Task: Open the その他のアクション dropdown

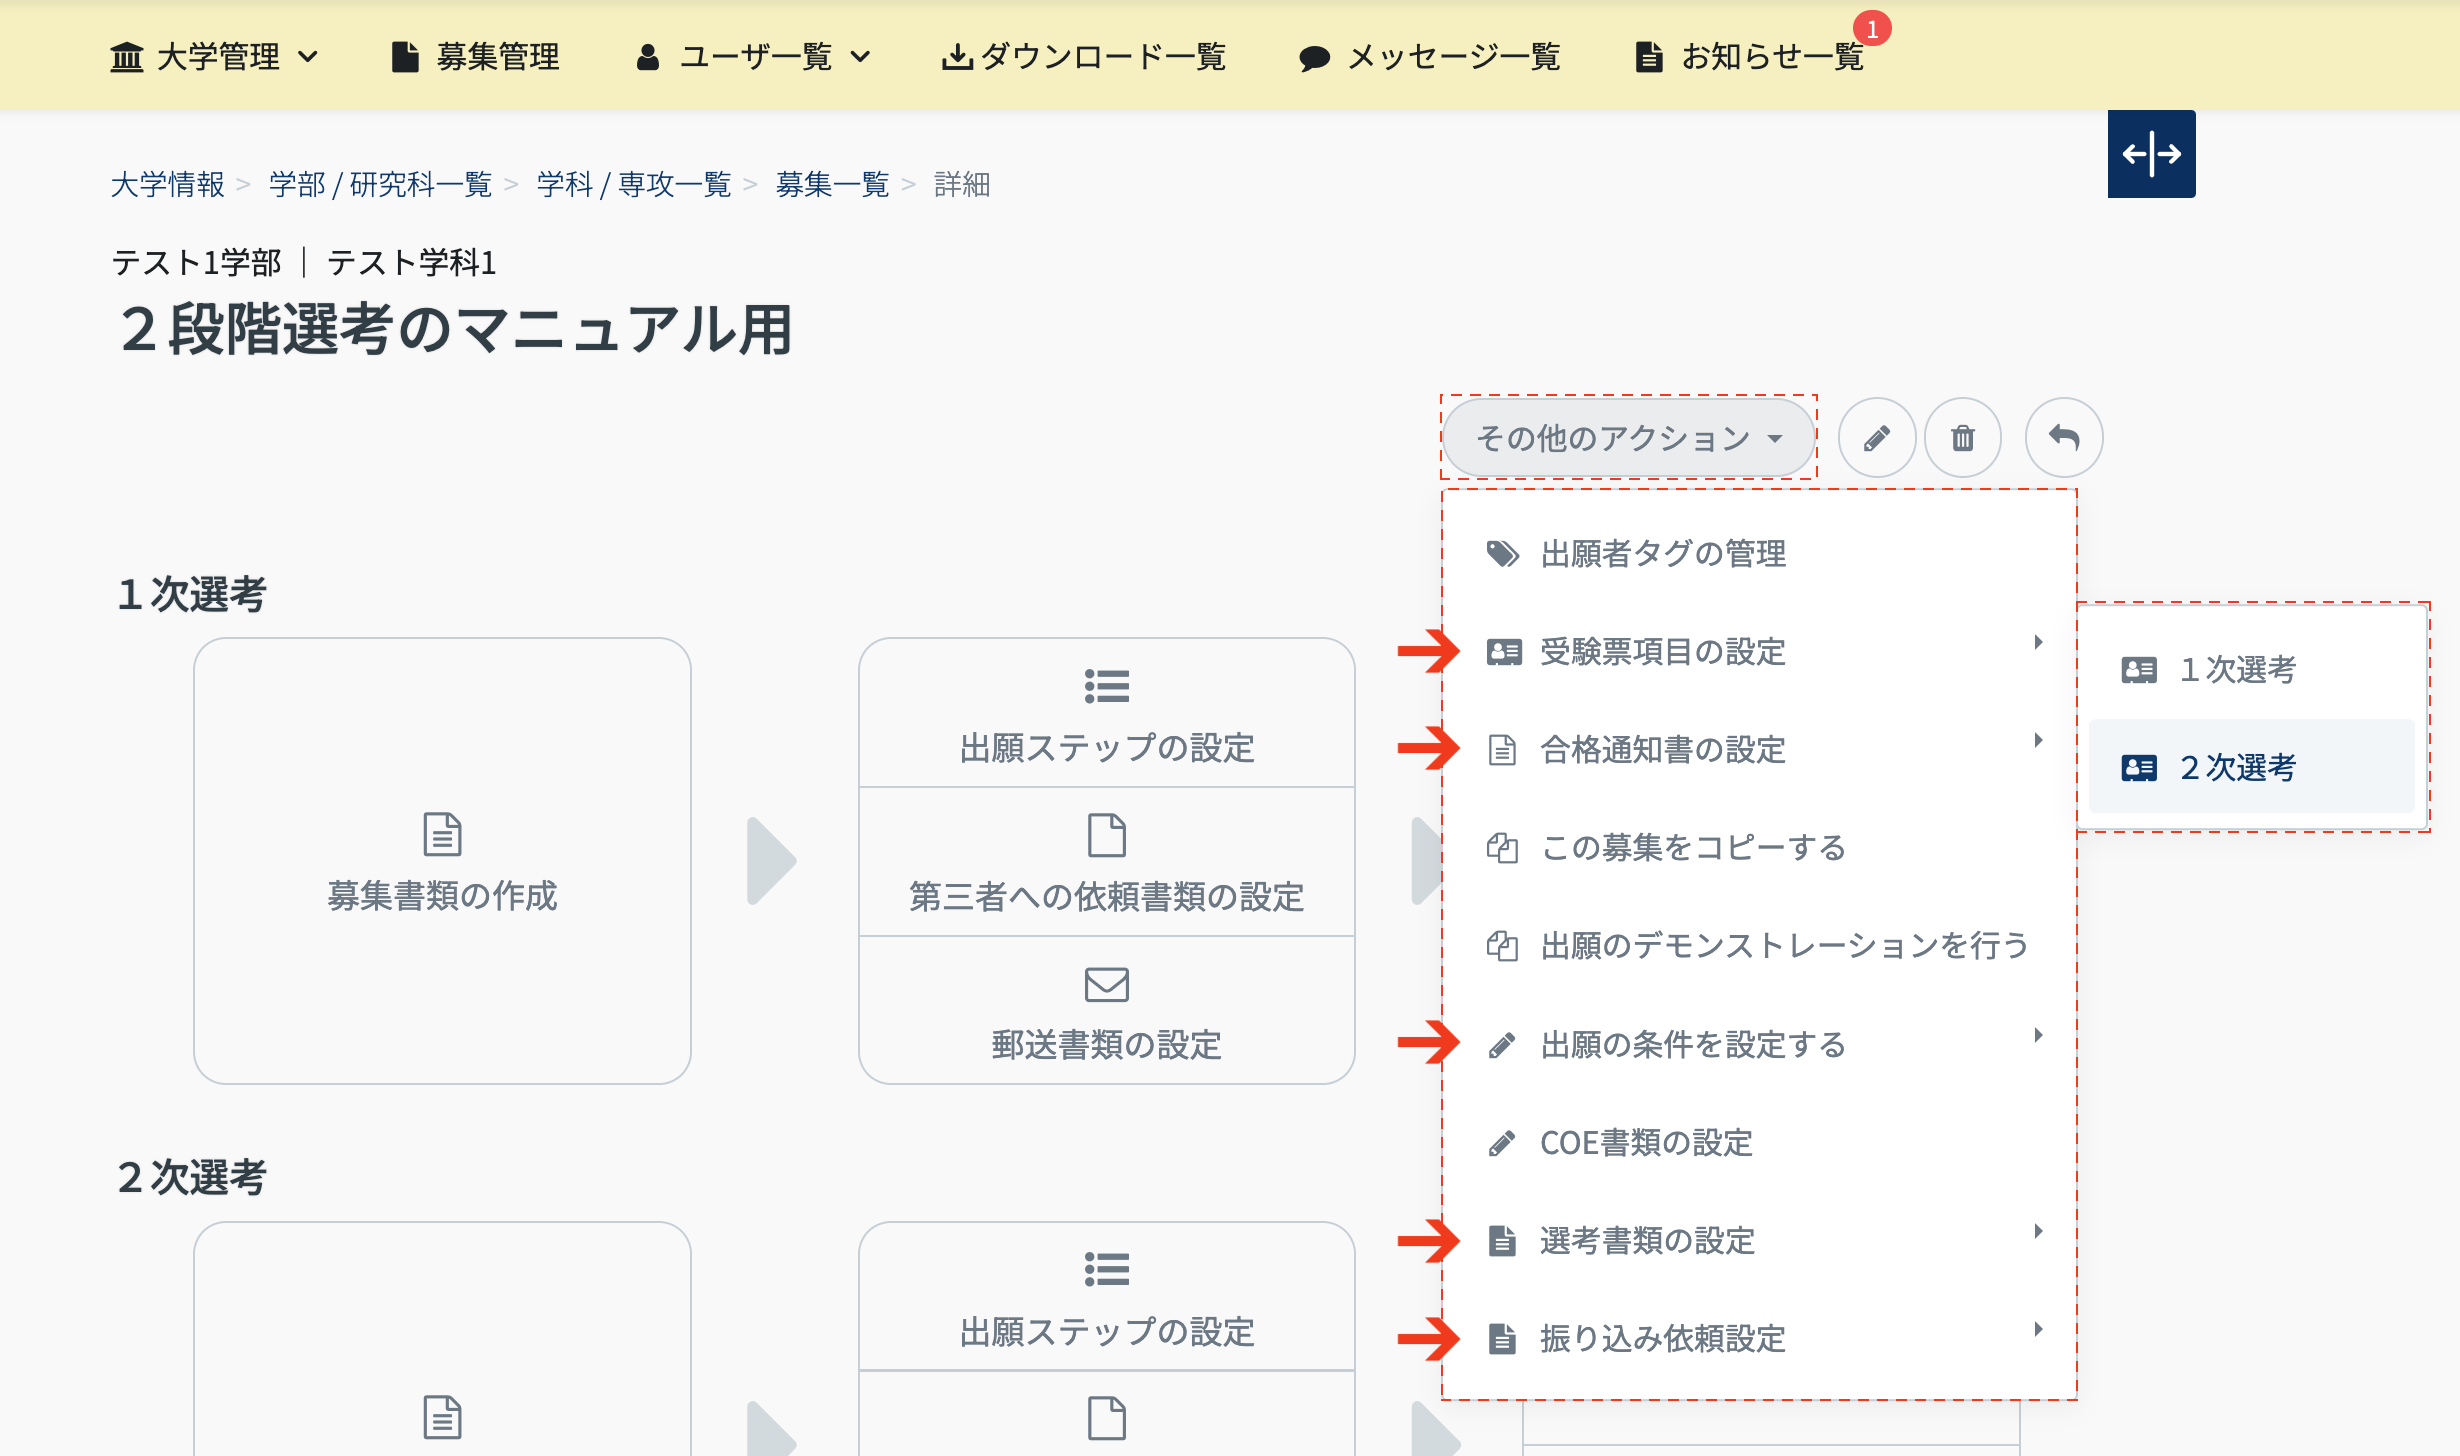Action: click(1628, 438)
